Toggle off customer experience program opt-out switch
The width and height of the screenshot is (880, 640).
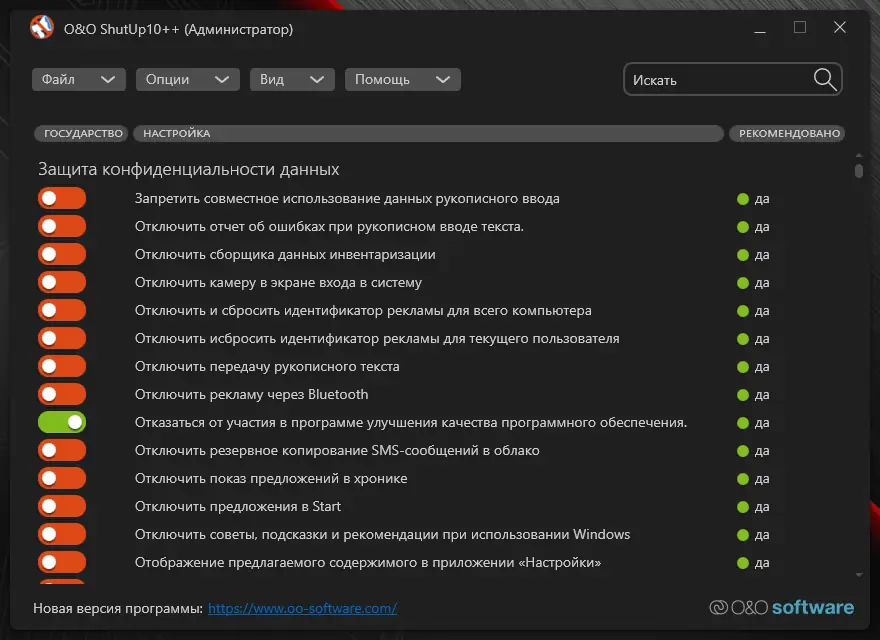click(x=62, y=423)
